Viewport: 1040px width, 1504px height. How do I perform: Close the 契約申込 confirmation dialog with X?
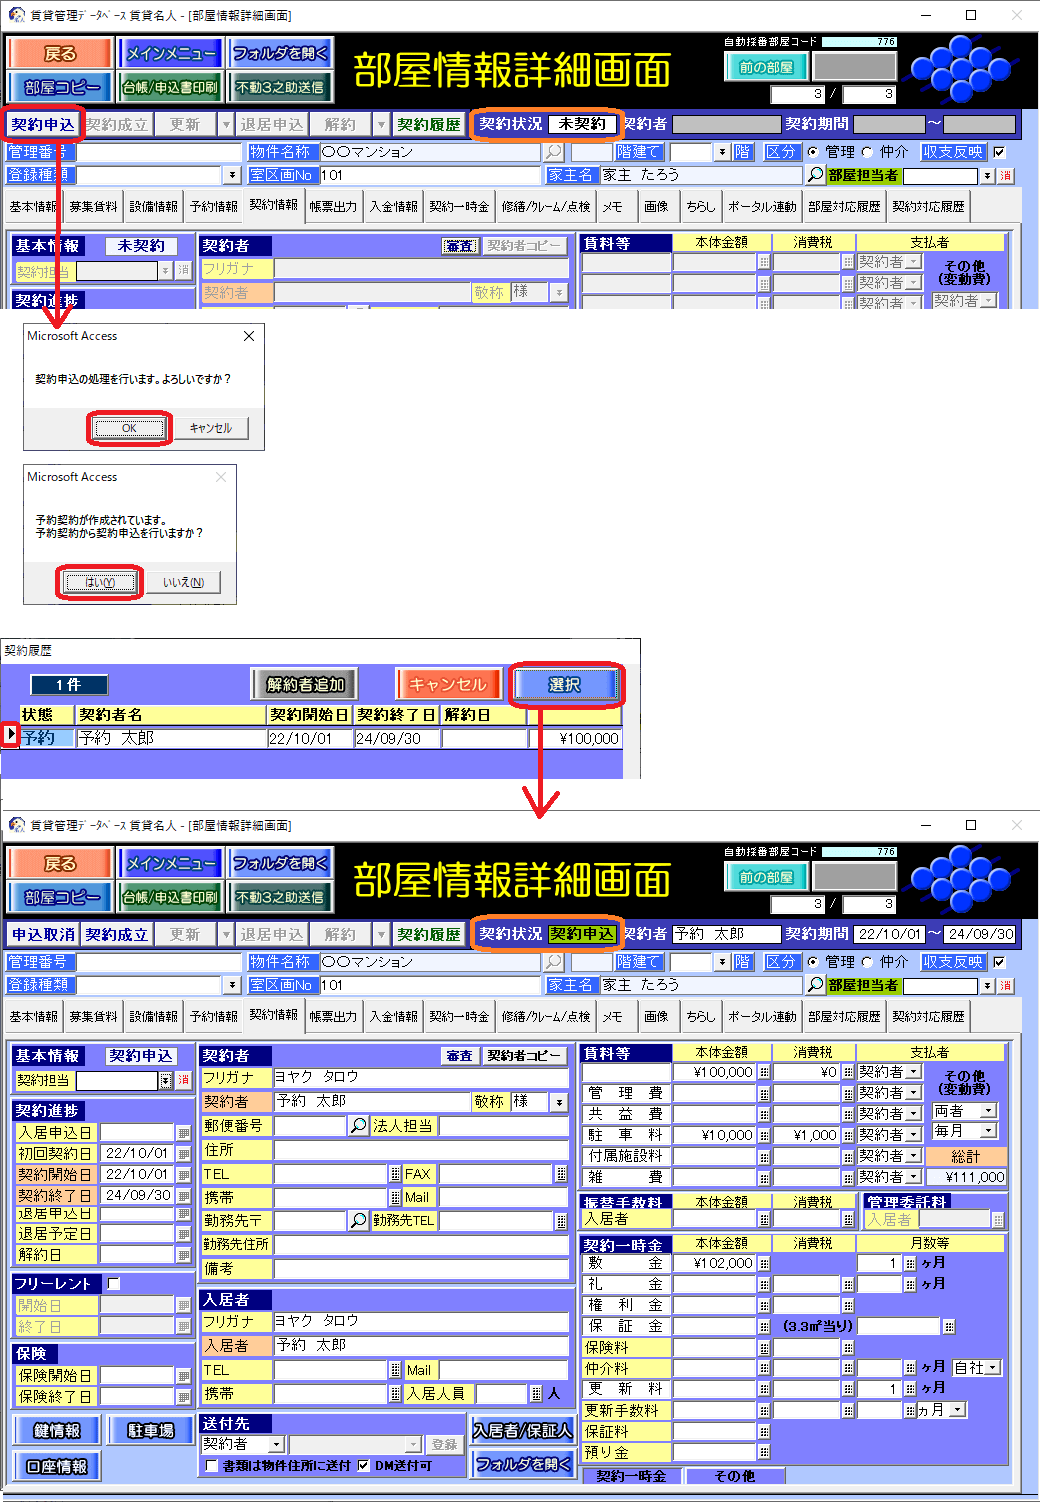(249, 336)
